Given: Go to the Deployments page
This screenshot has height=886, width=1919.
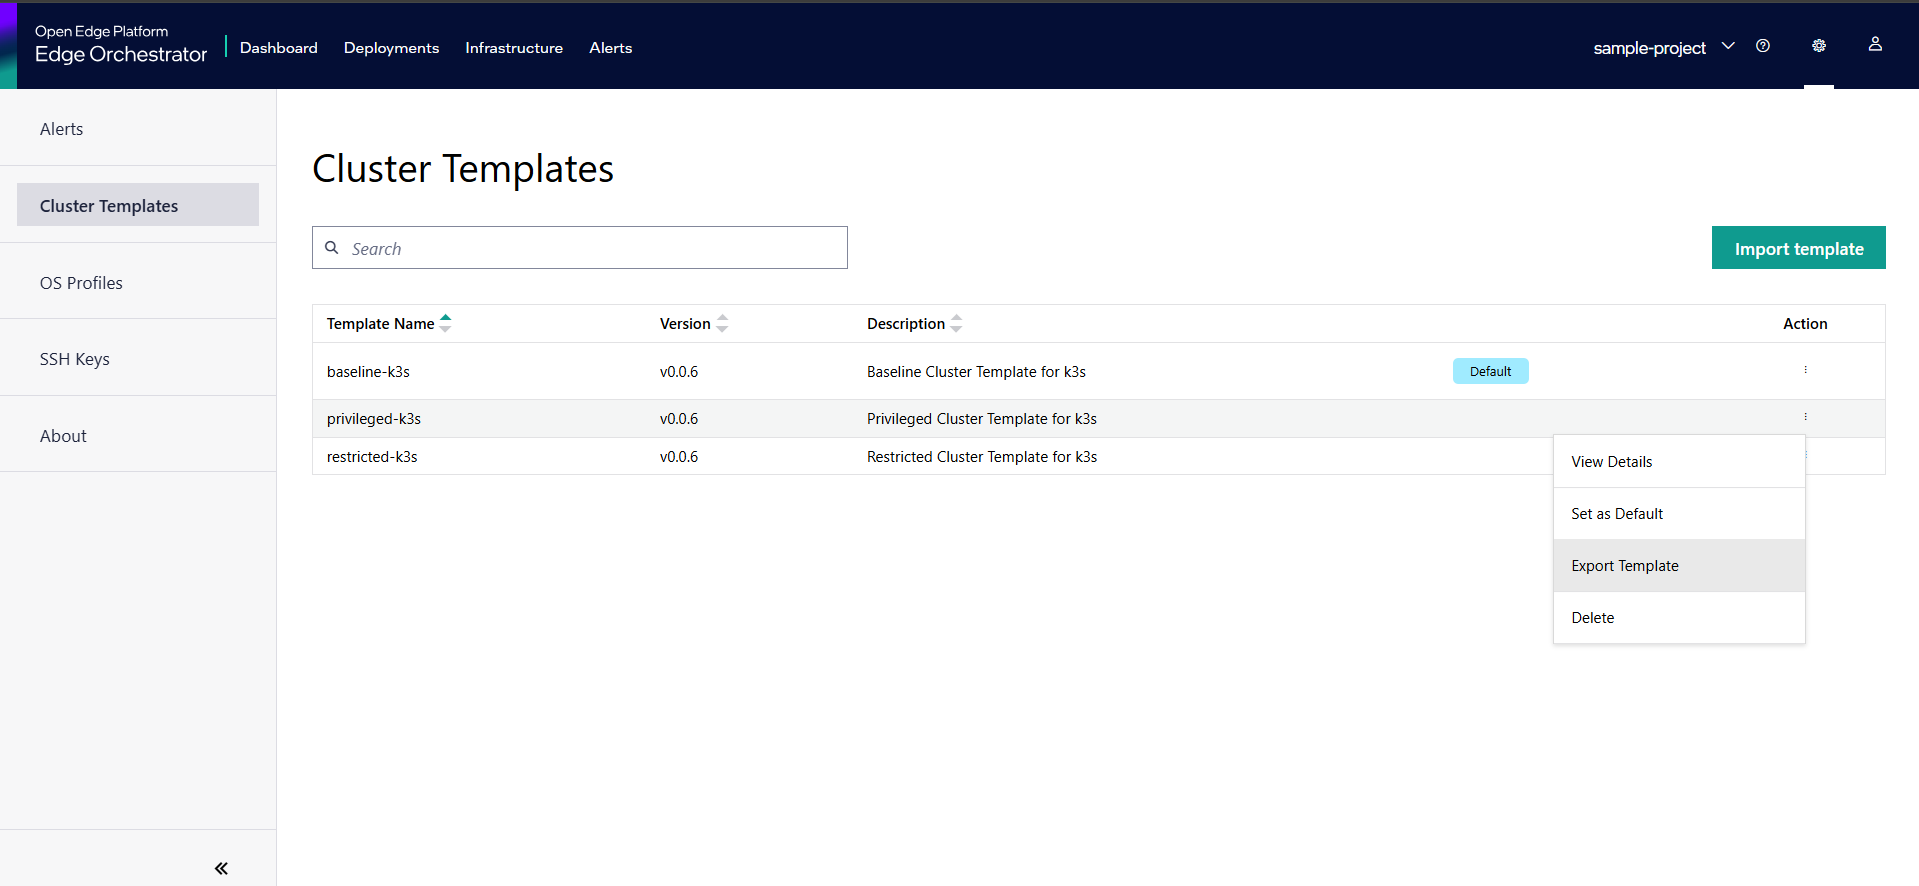Looking at the screenshot, I should [391, 48].
